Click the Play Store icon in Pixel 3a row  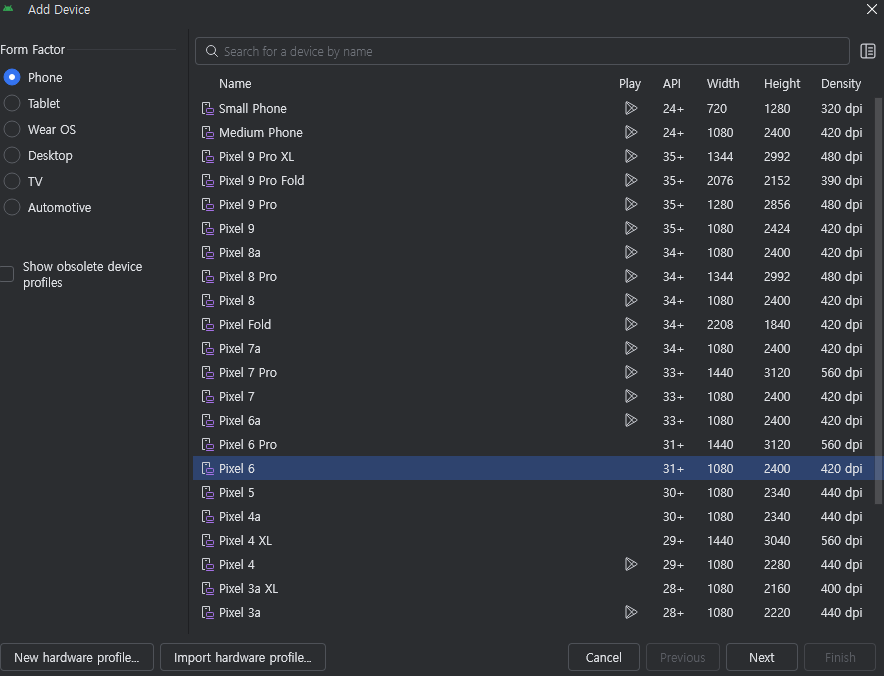[631, 612]
